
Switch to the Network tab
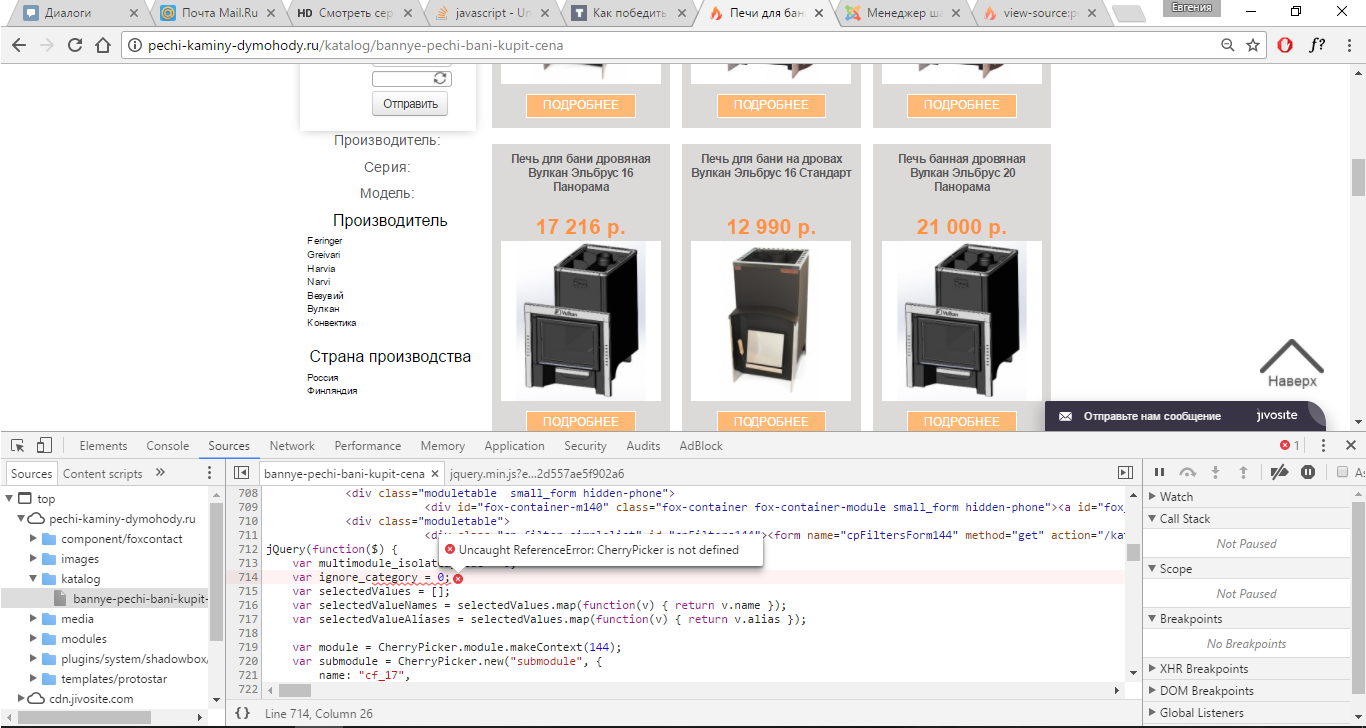[x=292, y=446]
